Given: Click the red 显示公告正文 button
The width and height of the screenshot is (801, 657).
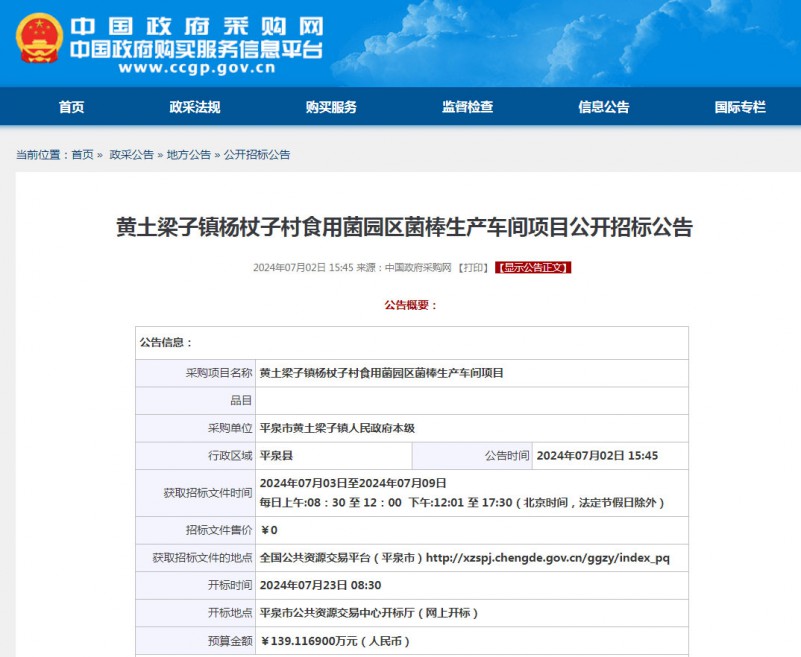Looking at the screenshot, I should [x=533, y=268].
